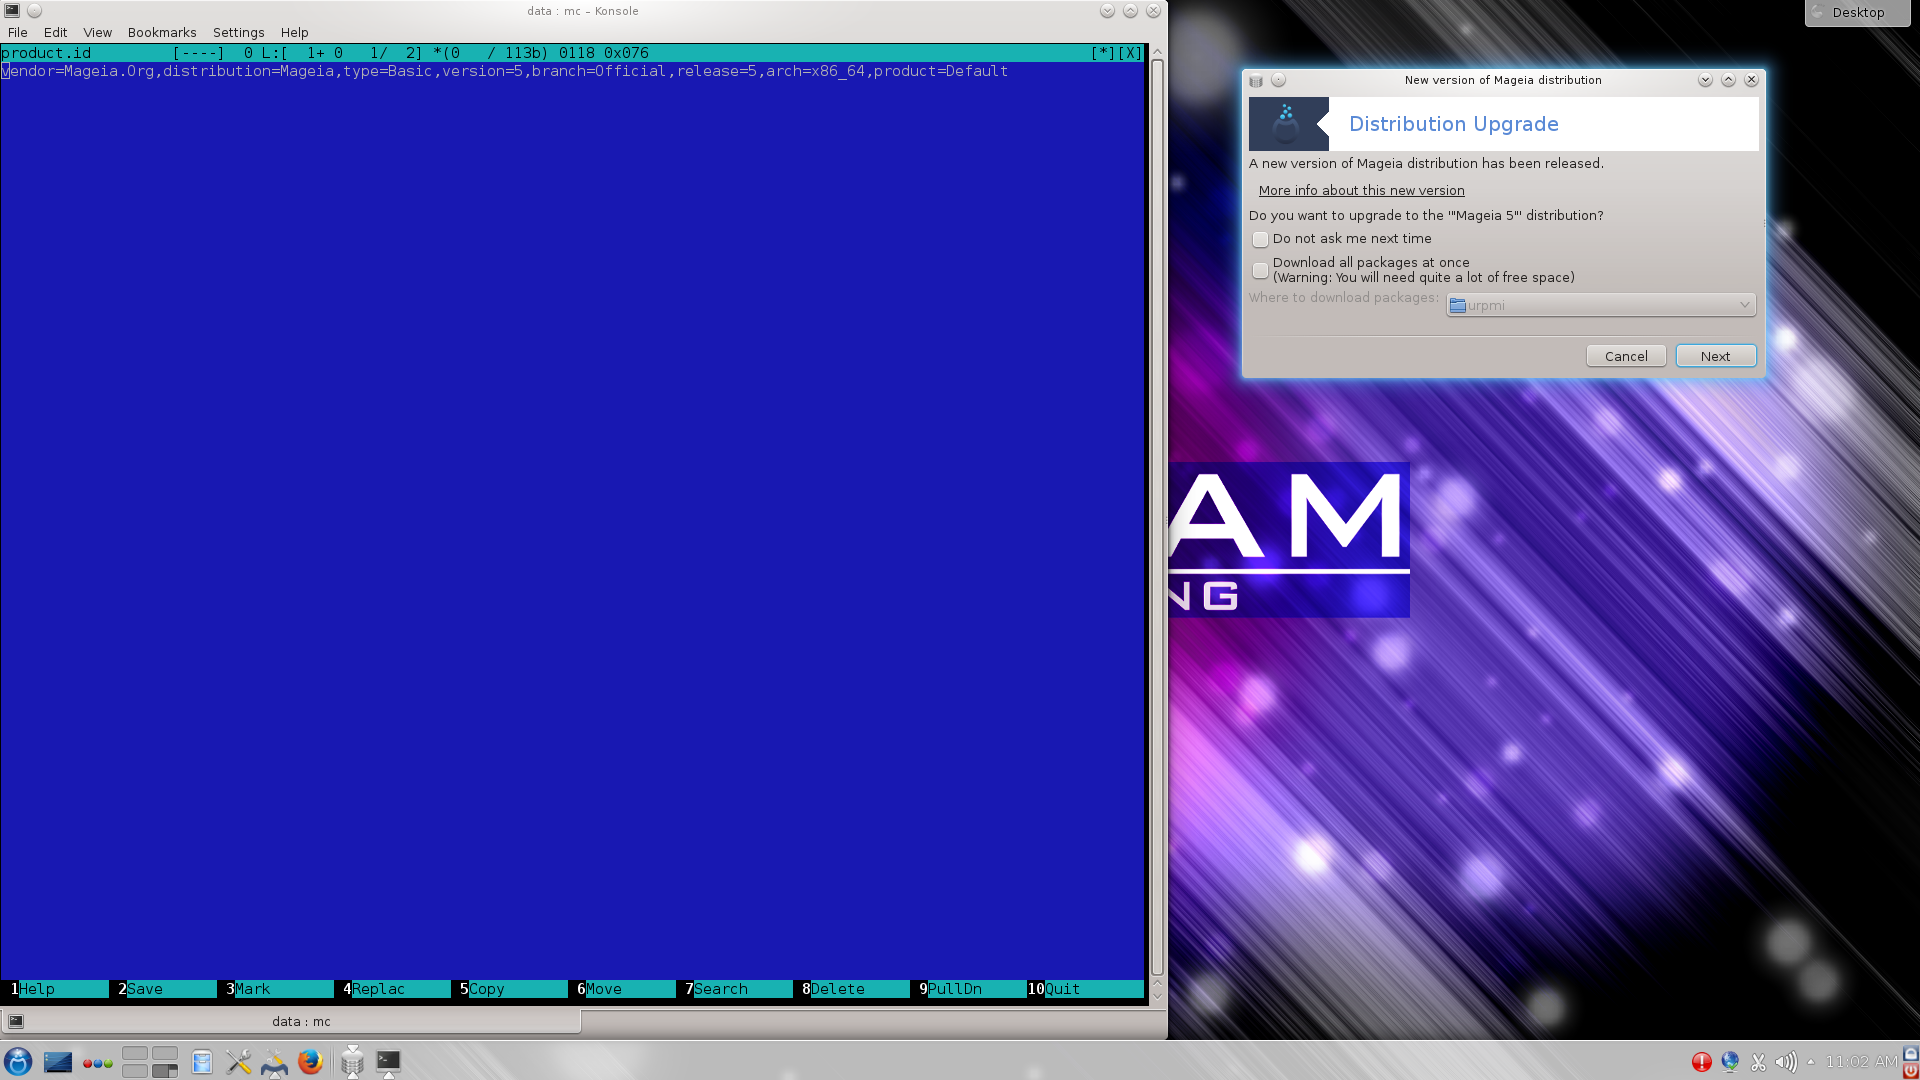Tick the 'Do not ask me next time' checkbox
This screenshot has width=1920, height=1080.
(1260, 239)
